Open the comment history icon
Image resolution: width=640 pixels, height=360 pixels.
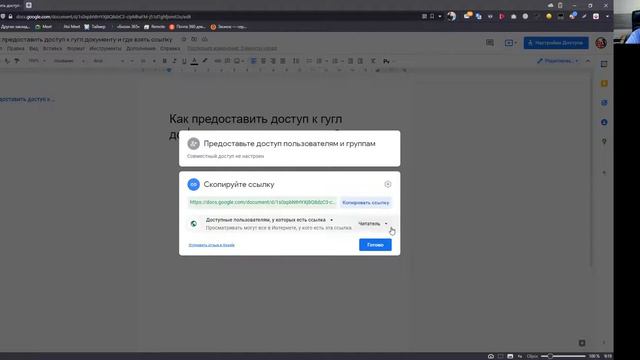[x=490, y=43]
